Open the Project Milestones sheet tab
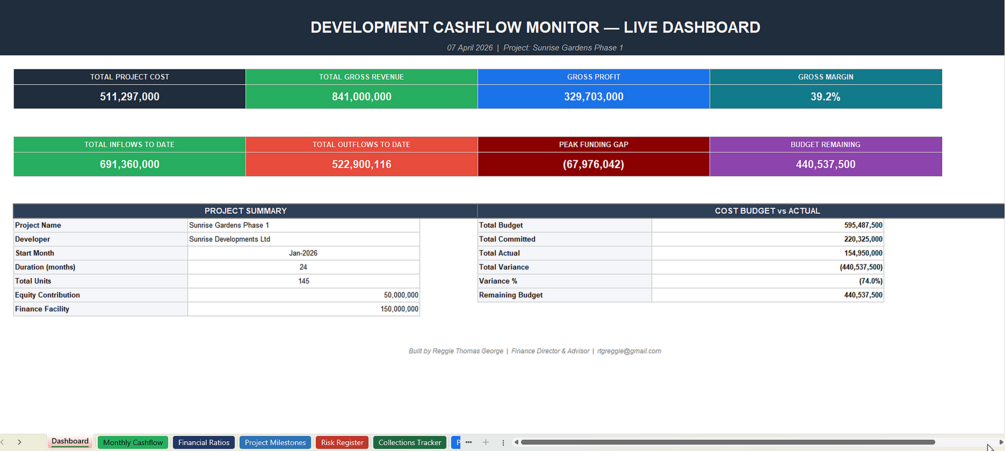This screenshot has height=451, width=1005. click(x=275, y=443)
